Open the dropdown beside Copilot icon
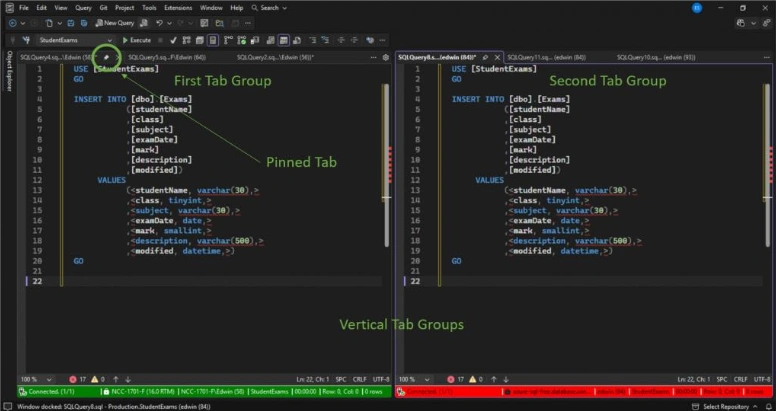 coord(754,23)
